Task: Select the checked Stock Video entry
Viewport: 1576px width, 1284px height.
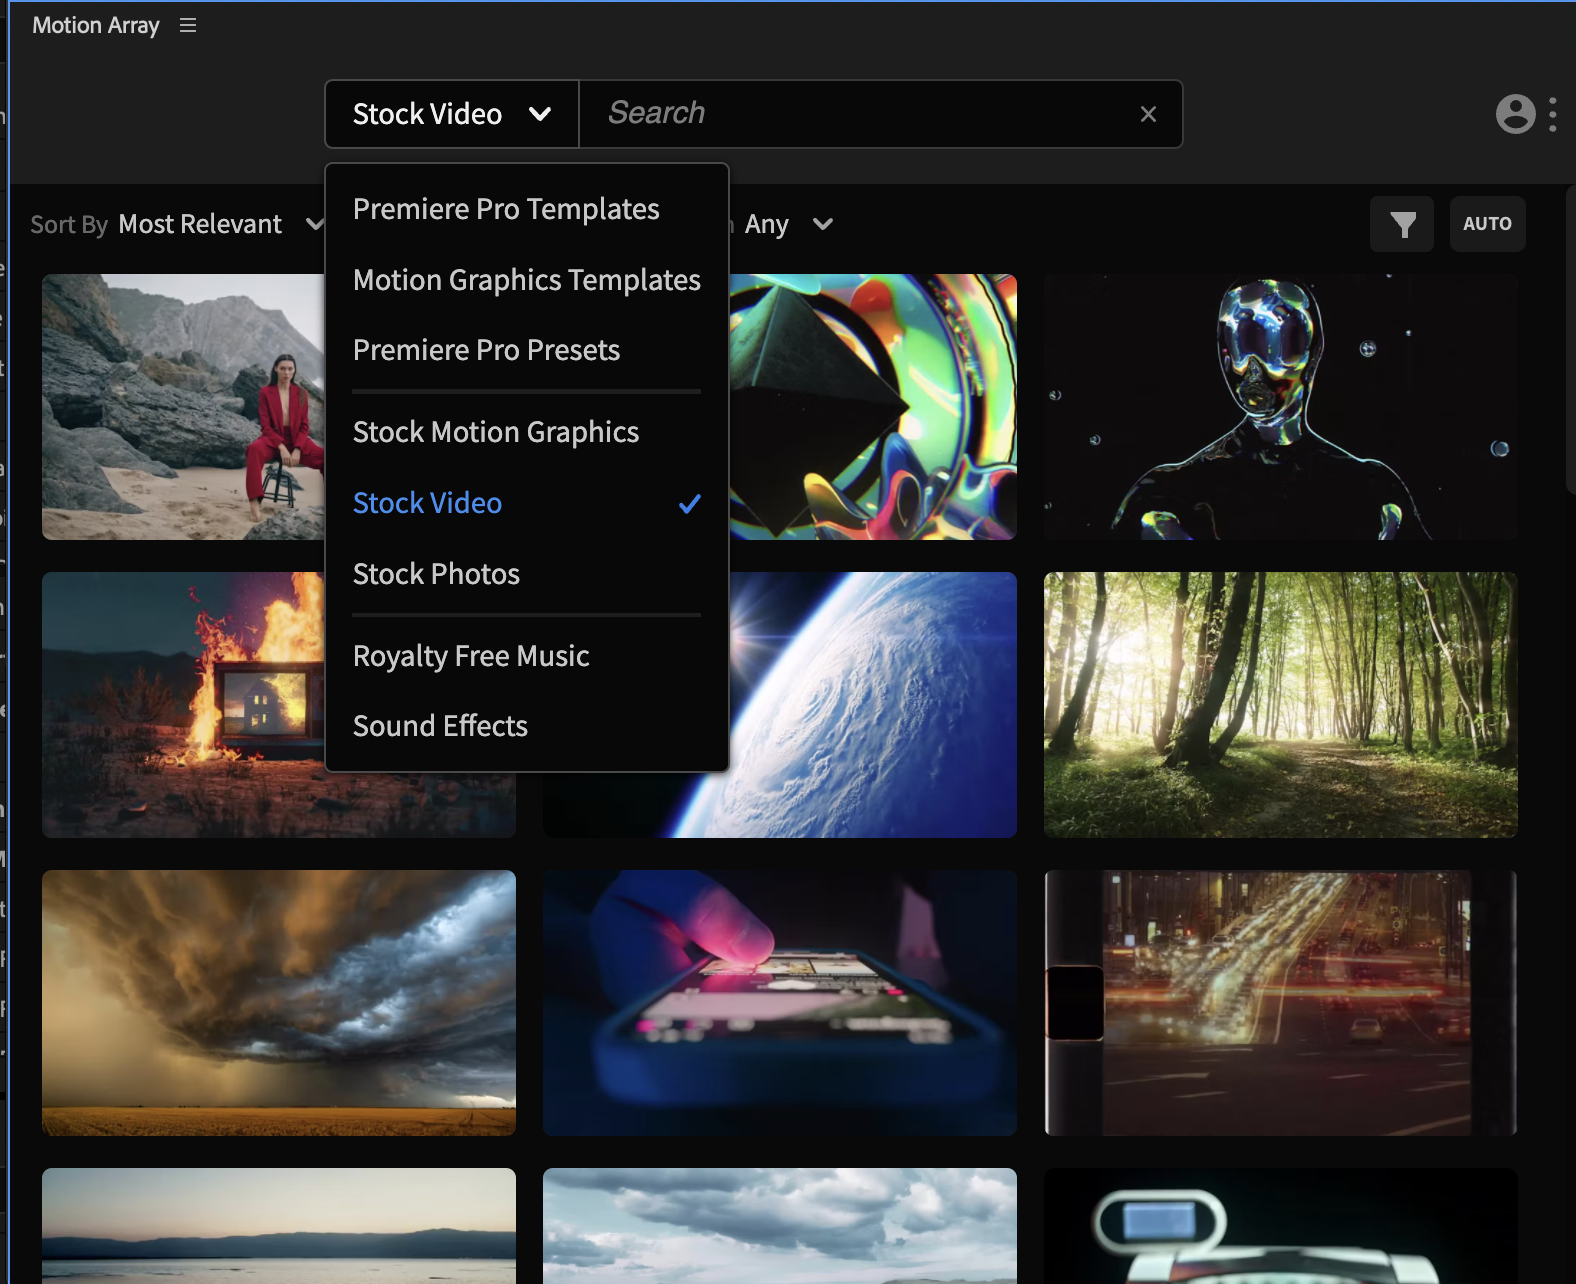Action: tap(526, 503)
